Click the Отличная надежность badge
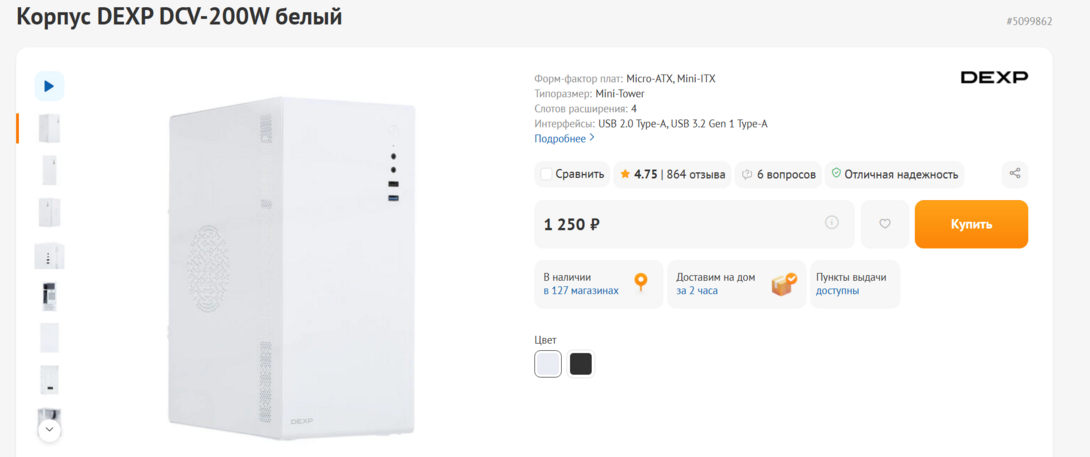 (894, 174)
